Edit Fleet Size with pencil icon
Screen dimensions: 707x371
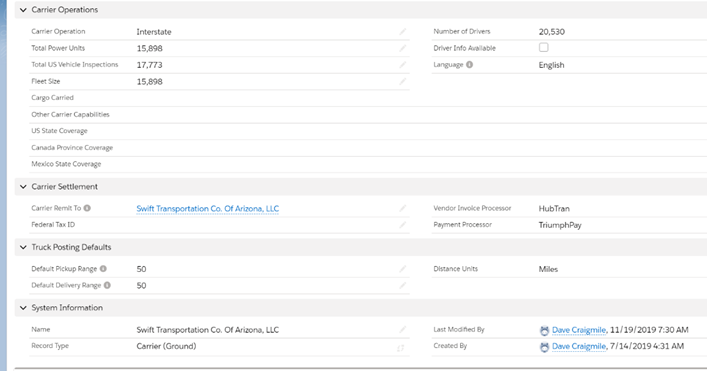tap(402, 82)
